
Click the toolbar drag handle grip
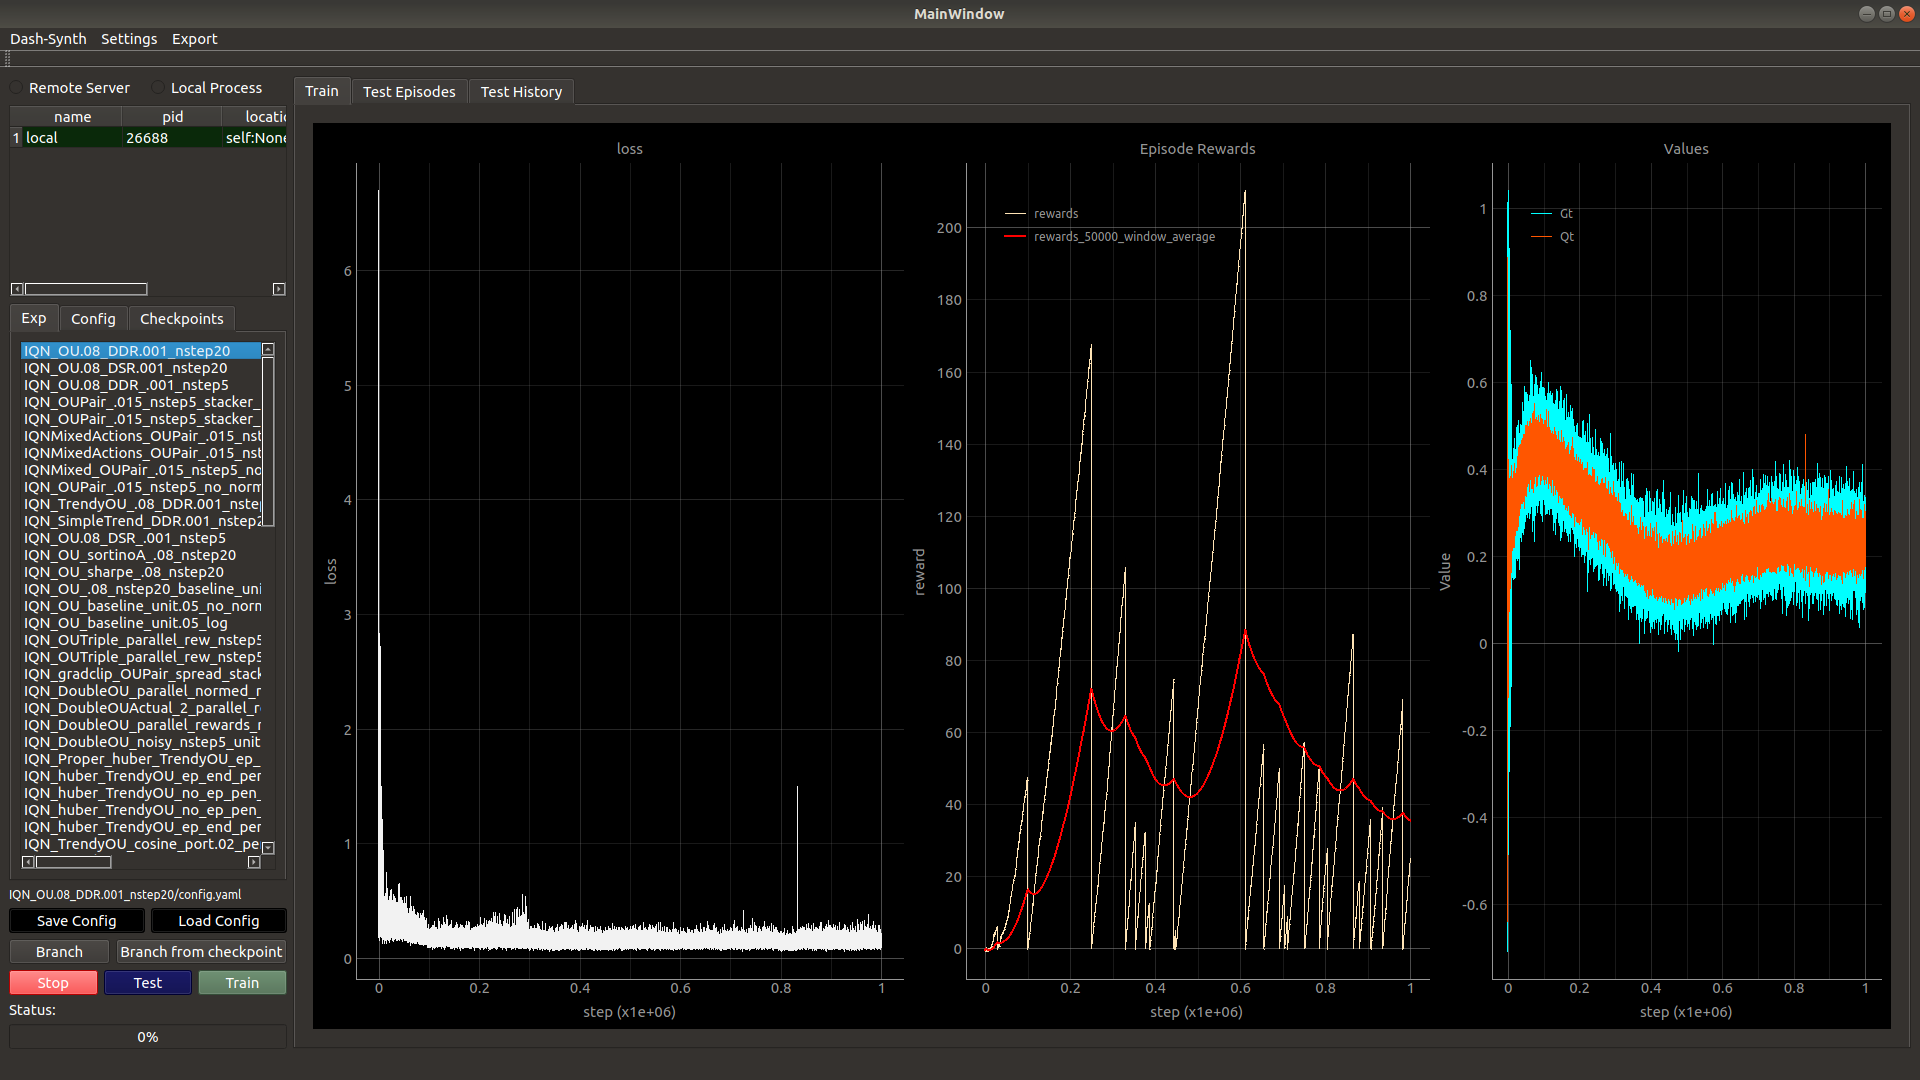point(7,59)
